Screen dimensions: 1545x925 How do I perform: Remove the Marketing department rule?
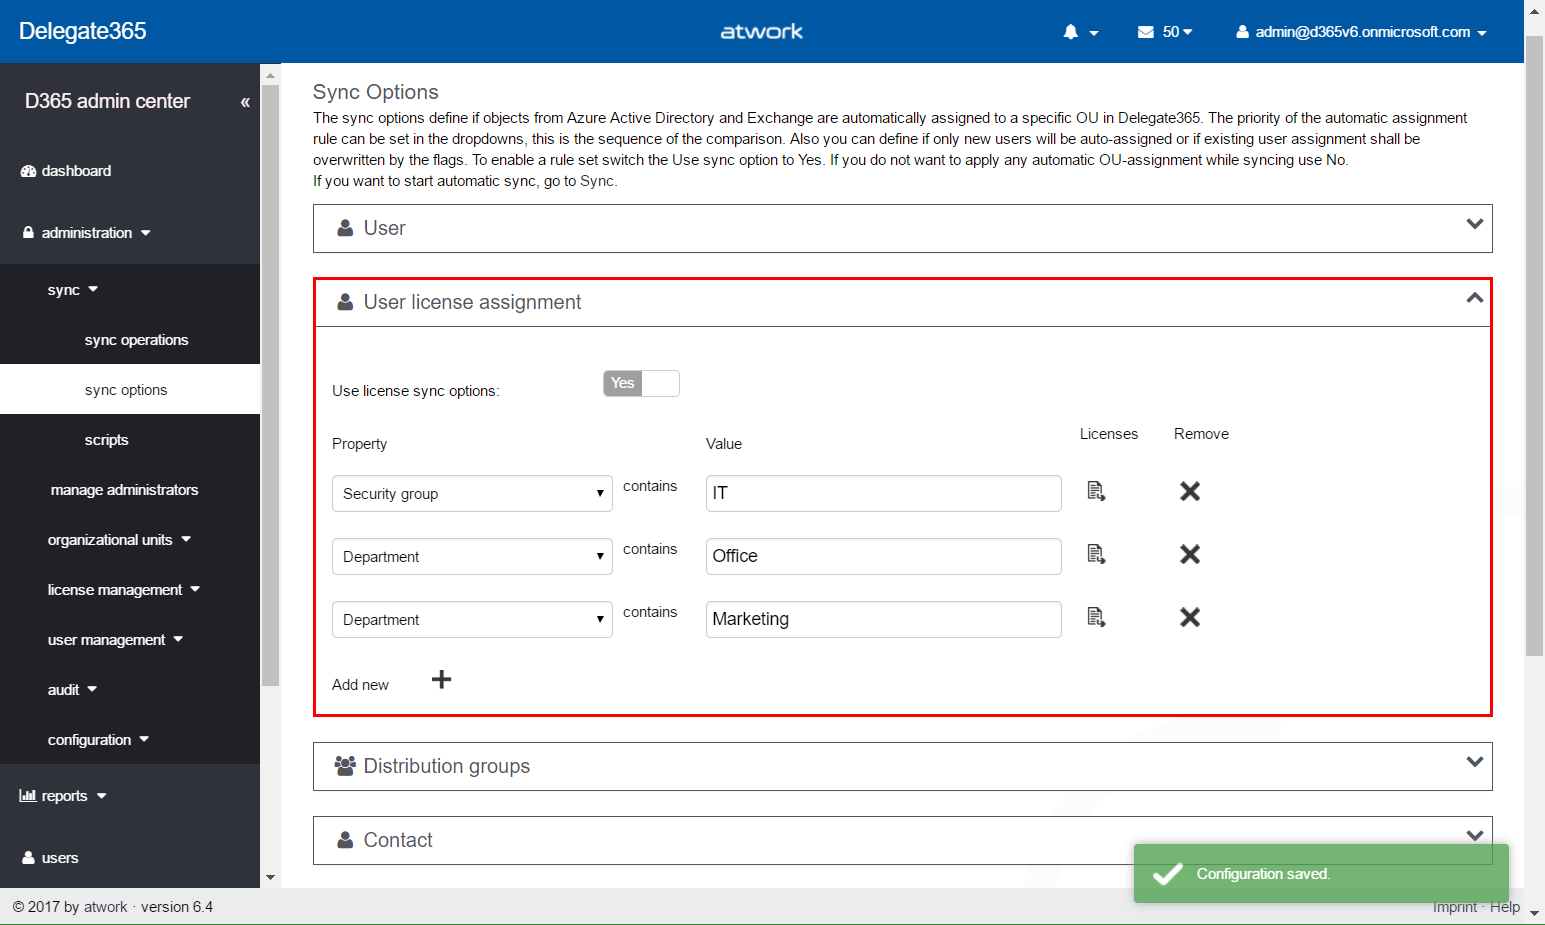click(1189, 617)
